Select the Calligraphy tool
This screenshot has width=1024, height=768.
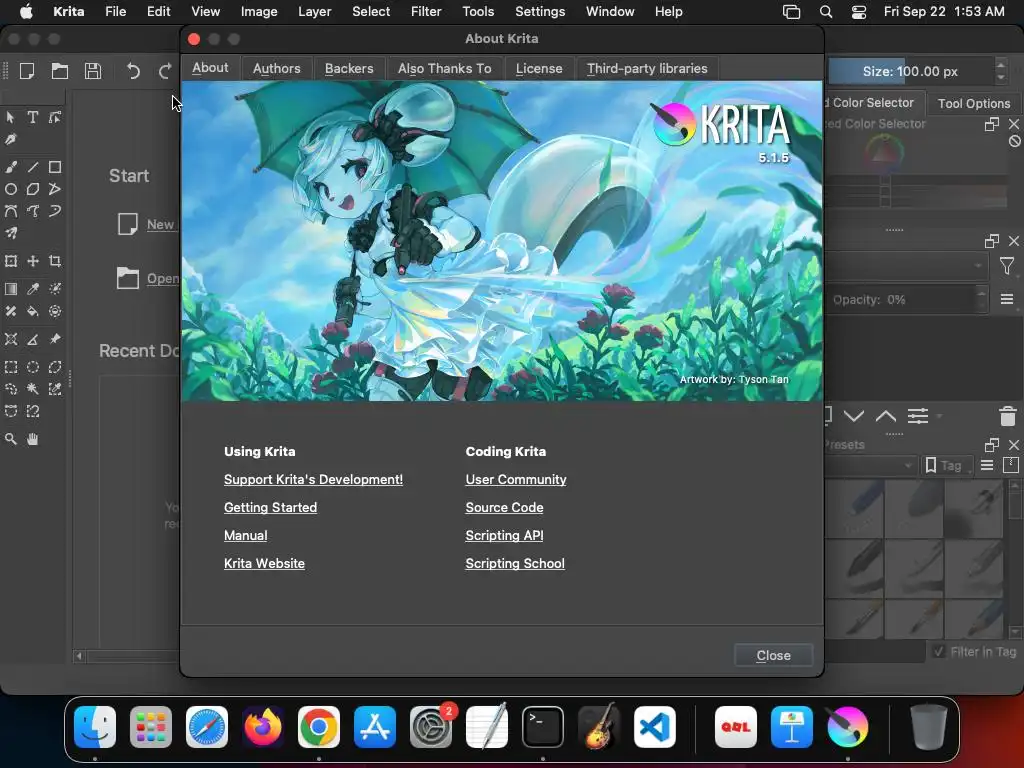click(x=11, y=139)
